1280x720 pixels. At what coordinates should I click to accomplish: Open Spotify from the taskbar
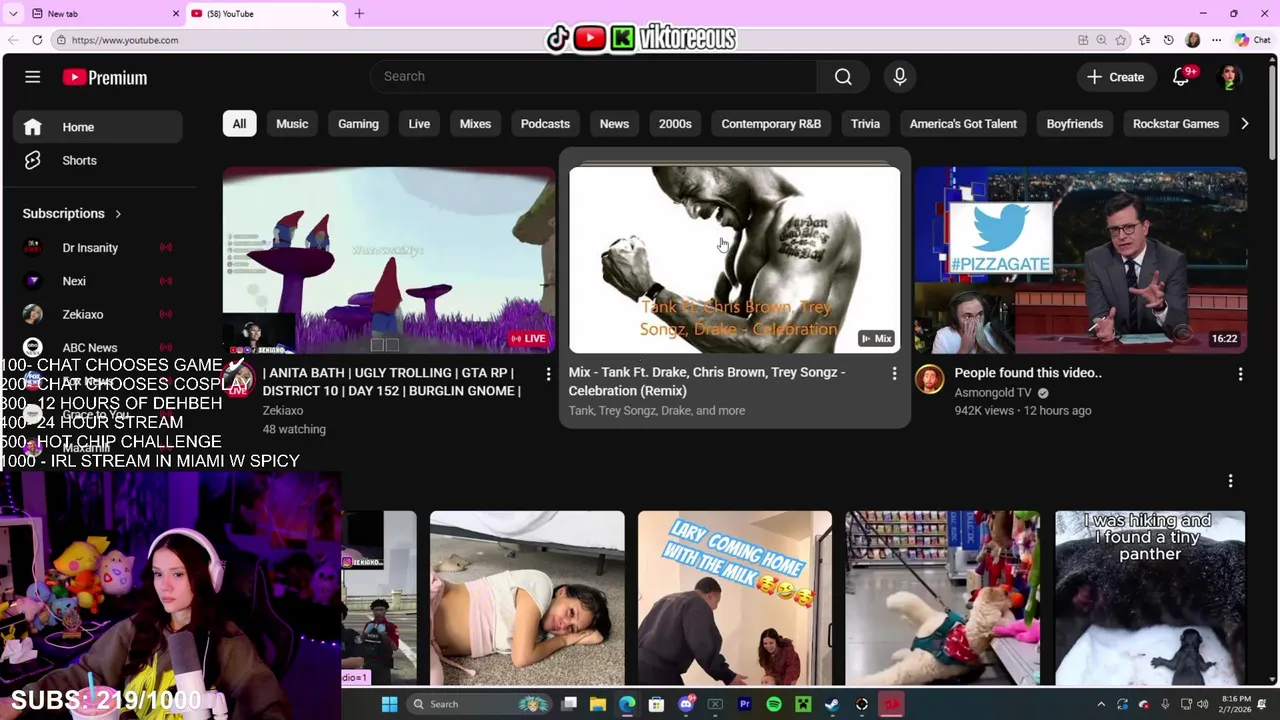774,705
